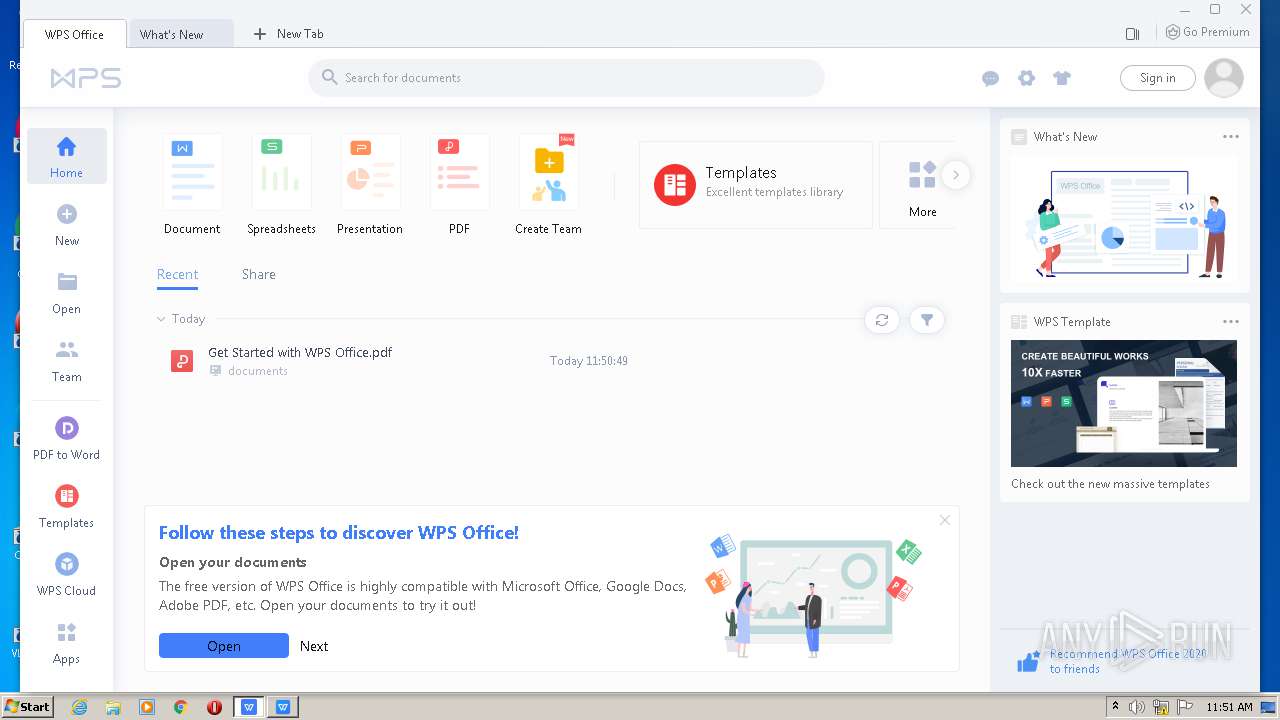Click the filter funnel icon
This screenshot has height=720, width=1280.
tap(927, 320)
